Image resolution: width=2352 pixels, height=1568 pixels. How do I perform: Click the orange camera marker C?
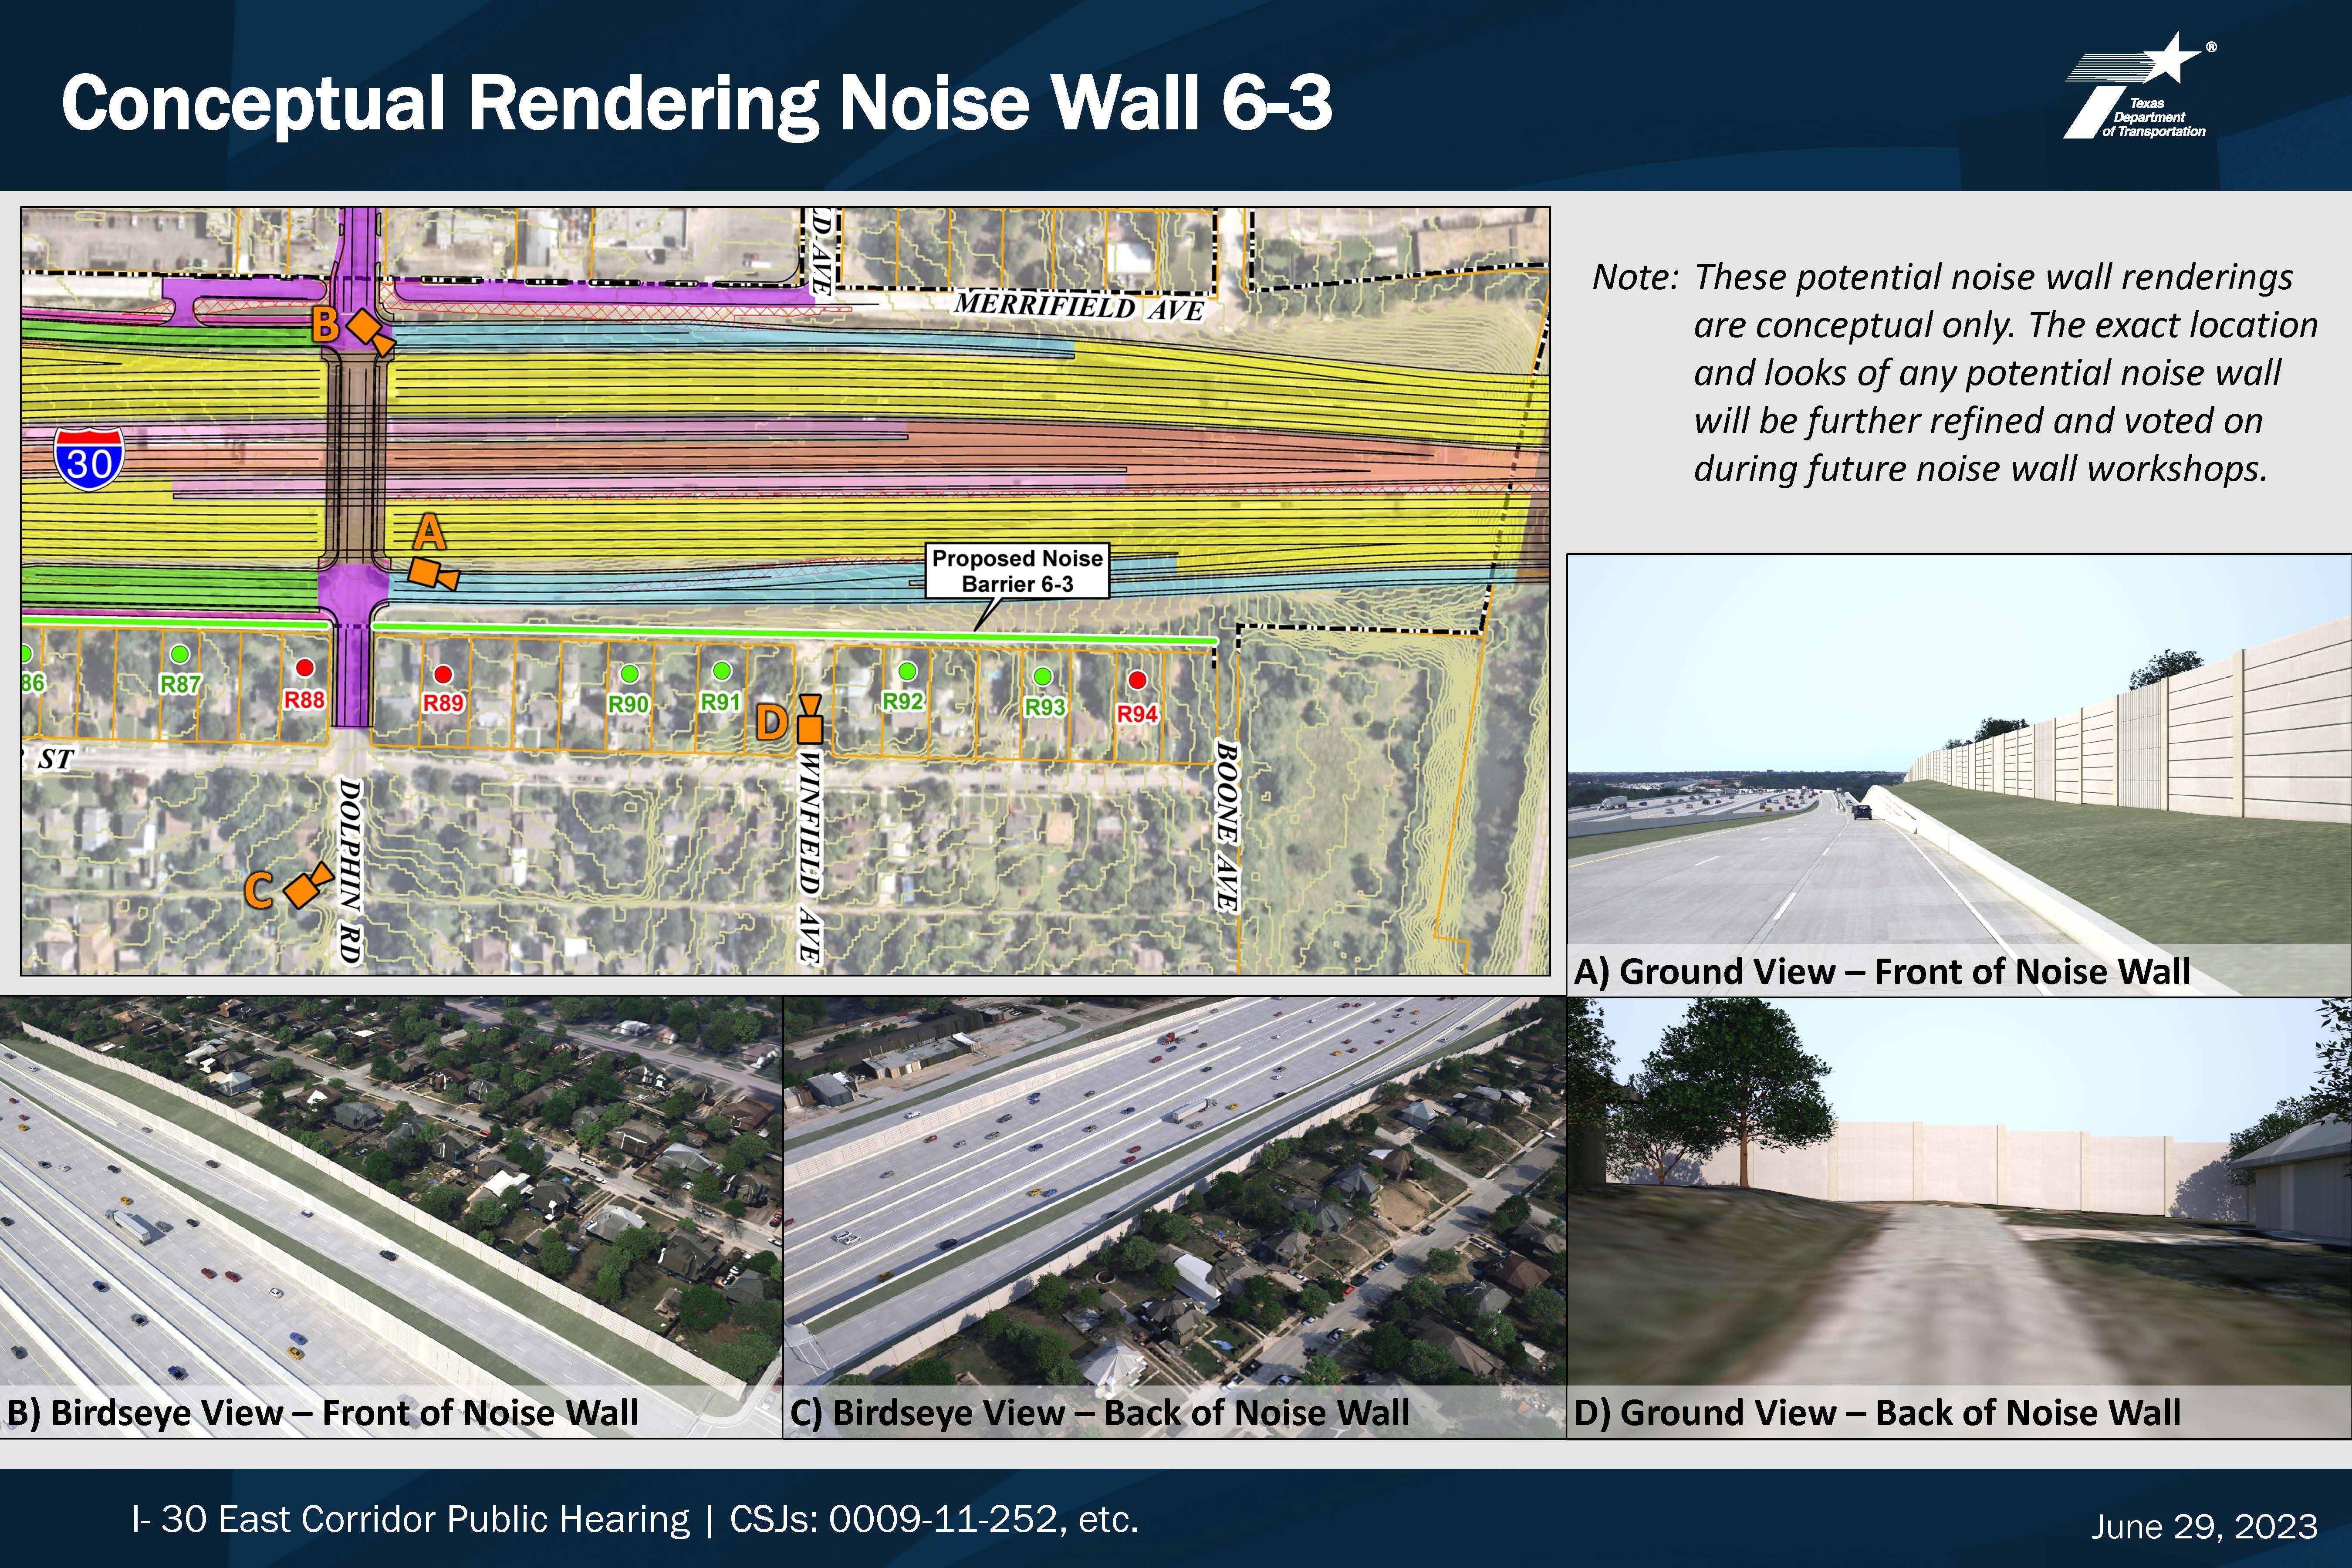point(308,885)
